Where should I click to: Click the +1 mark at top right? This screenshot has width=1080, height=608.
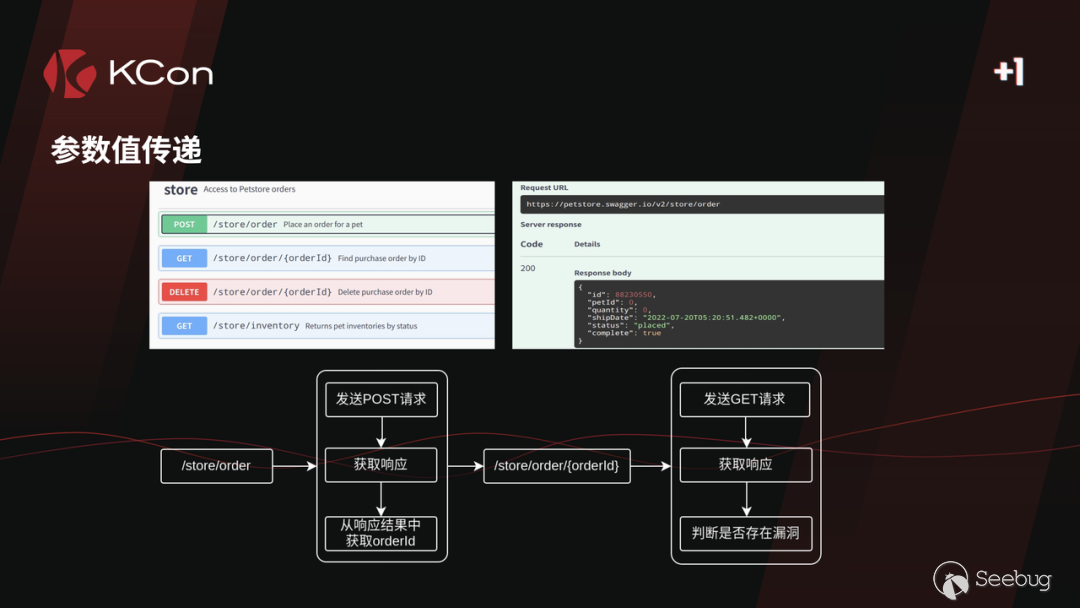1009,72
